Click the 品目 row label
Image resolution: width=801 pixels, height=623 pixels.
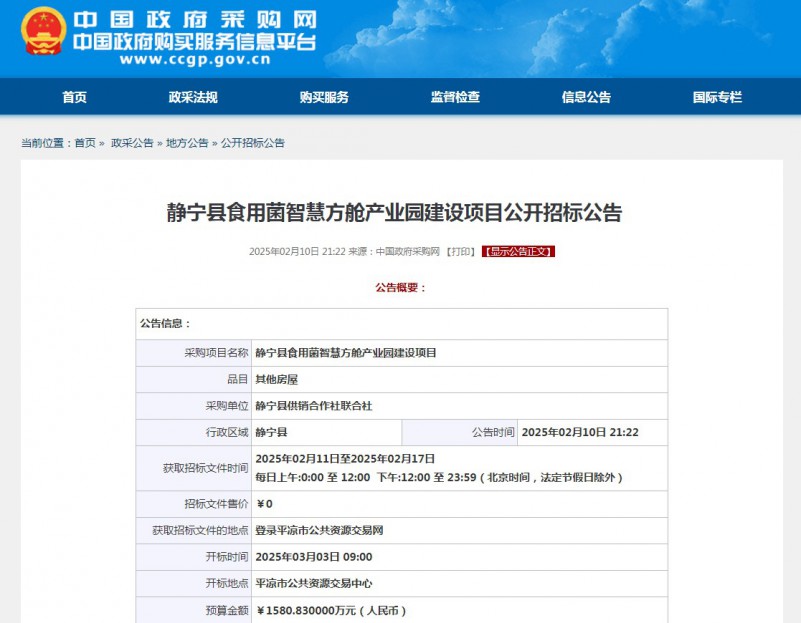tap(238, 379)
